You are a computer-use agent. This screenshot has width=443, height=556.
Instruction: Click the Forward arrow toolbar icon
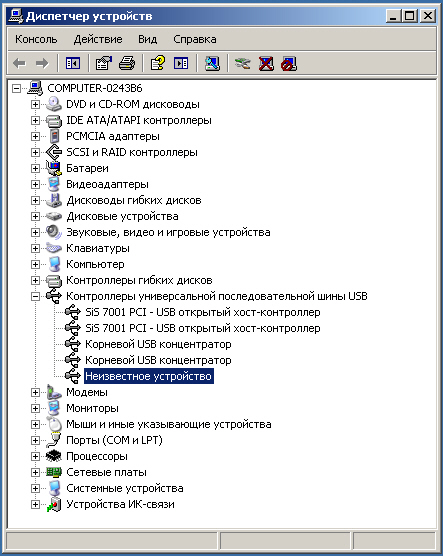pyautogui.click(x=42, y=64)
